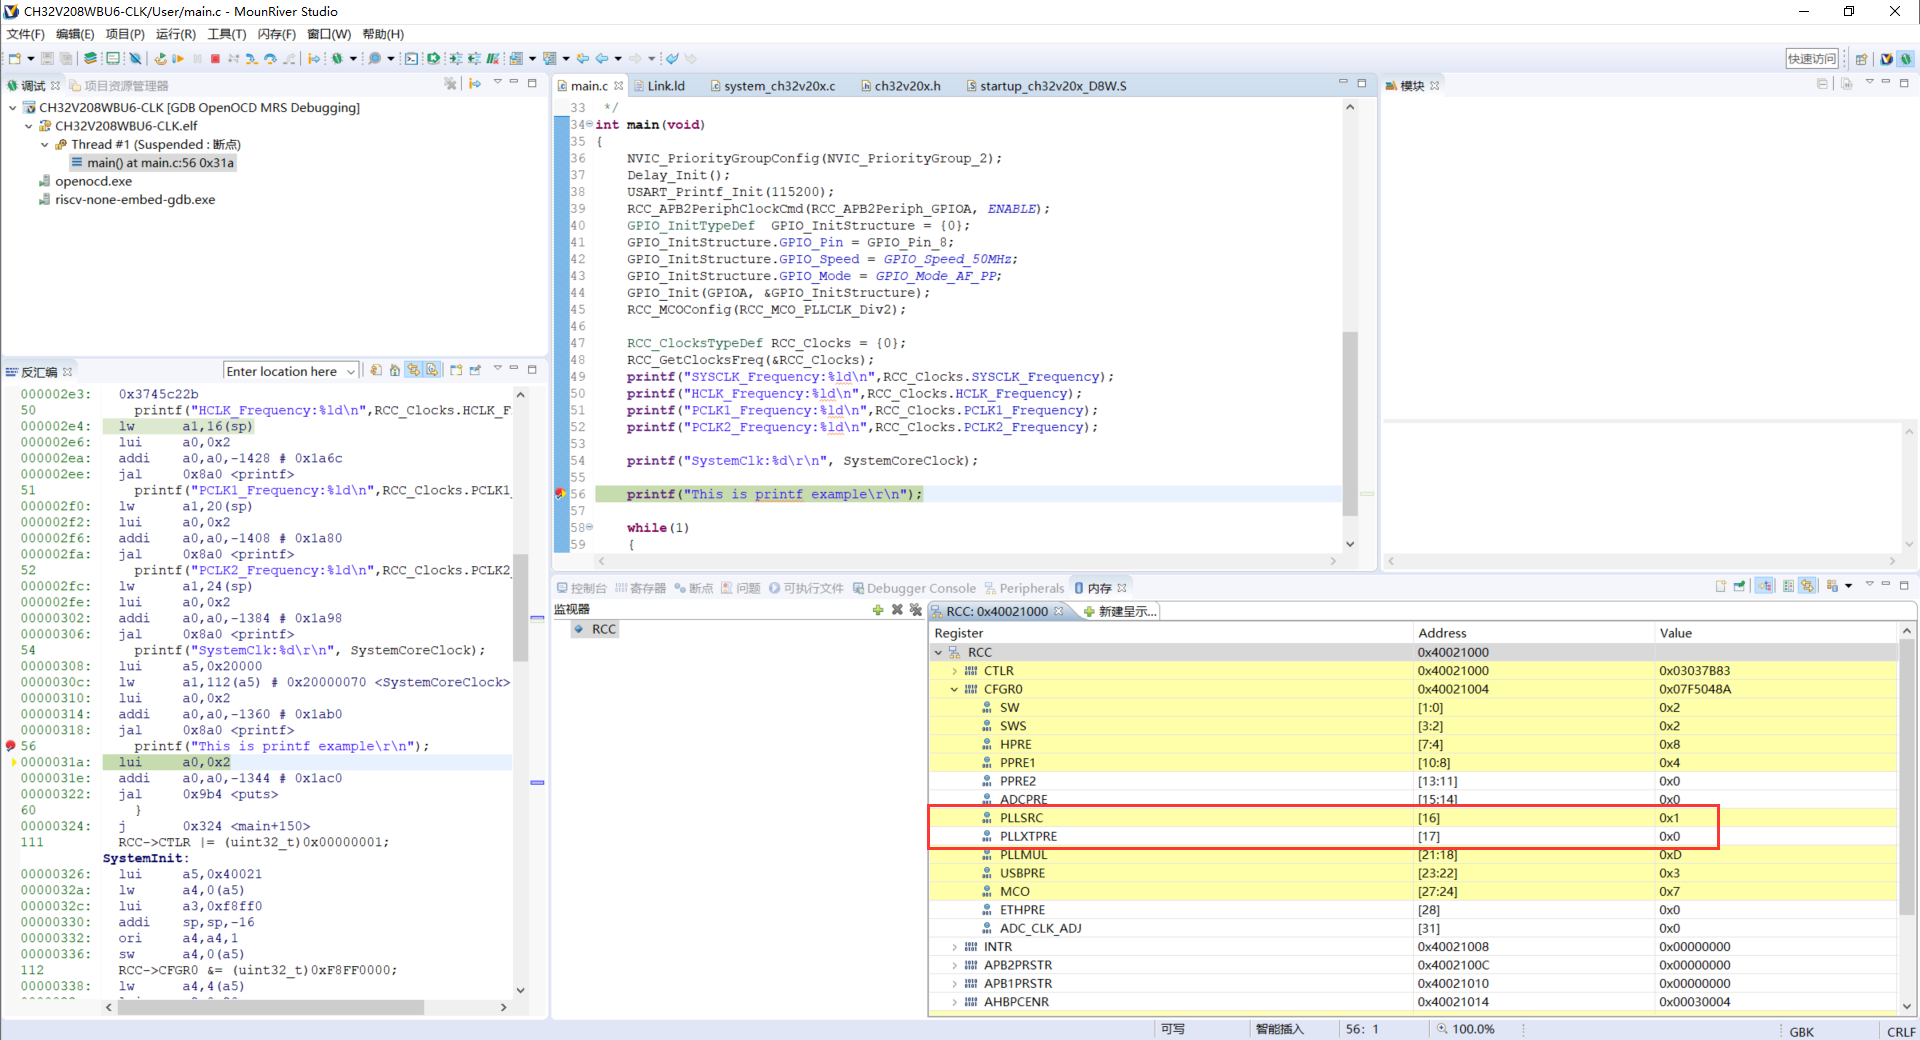
Task: Click the red Terminate debug button
Action: coord(214,59)
